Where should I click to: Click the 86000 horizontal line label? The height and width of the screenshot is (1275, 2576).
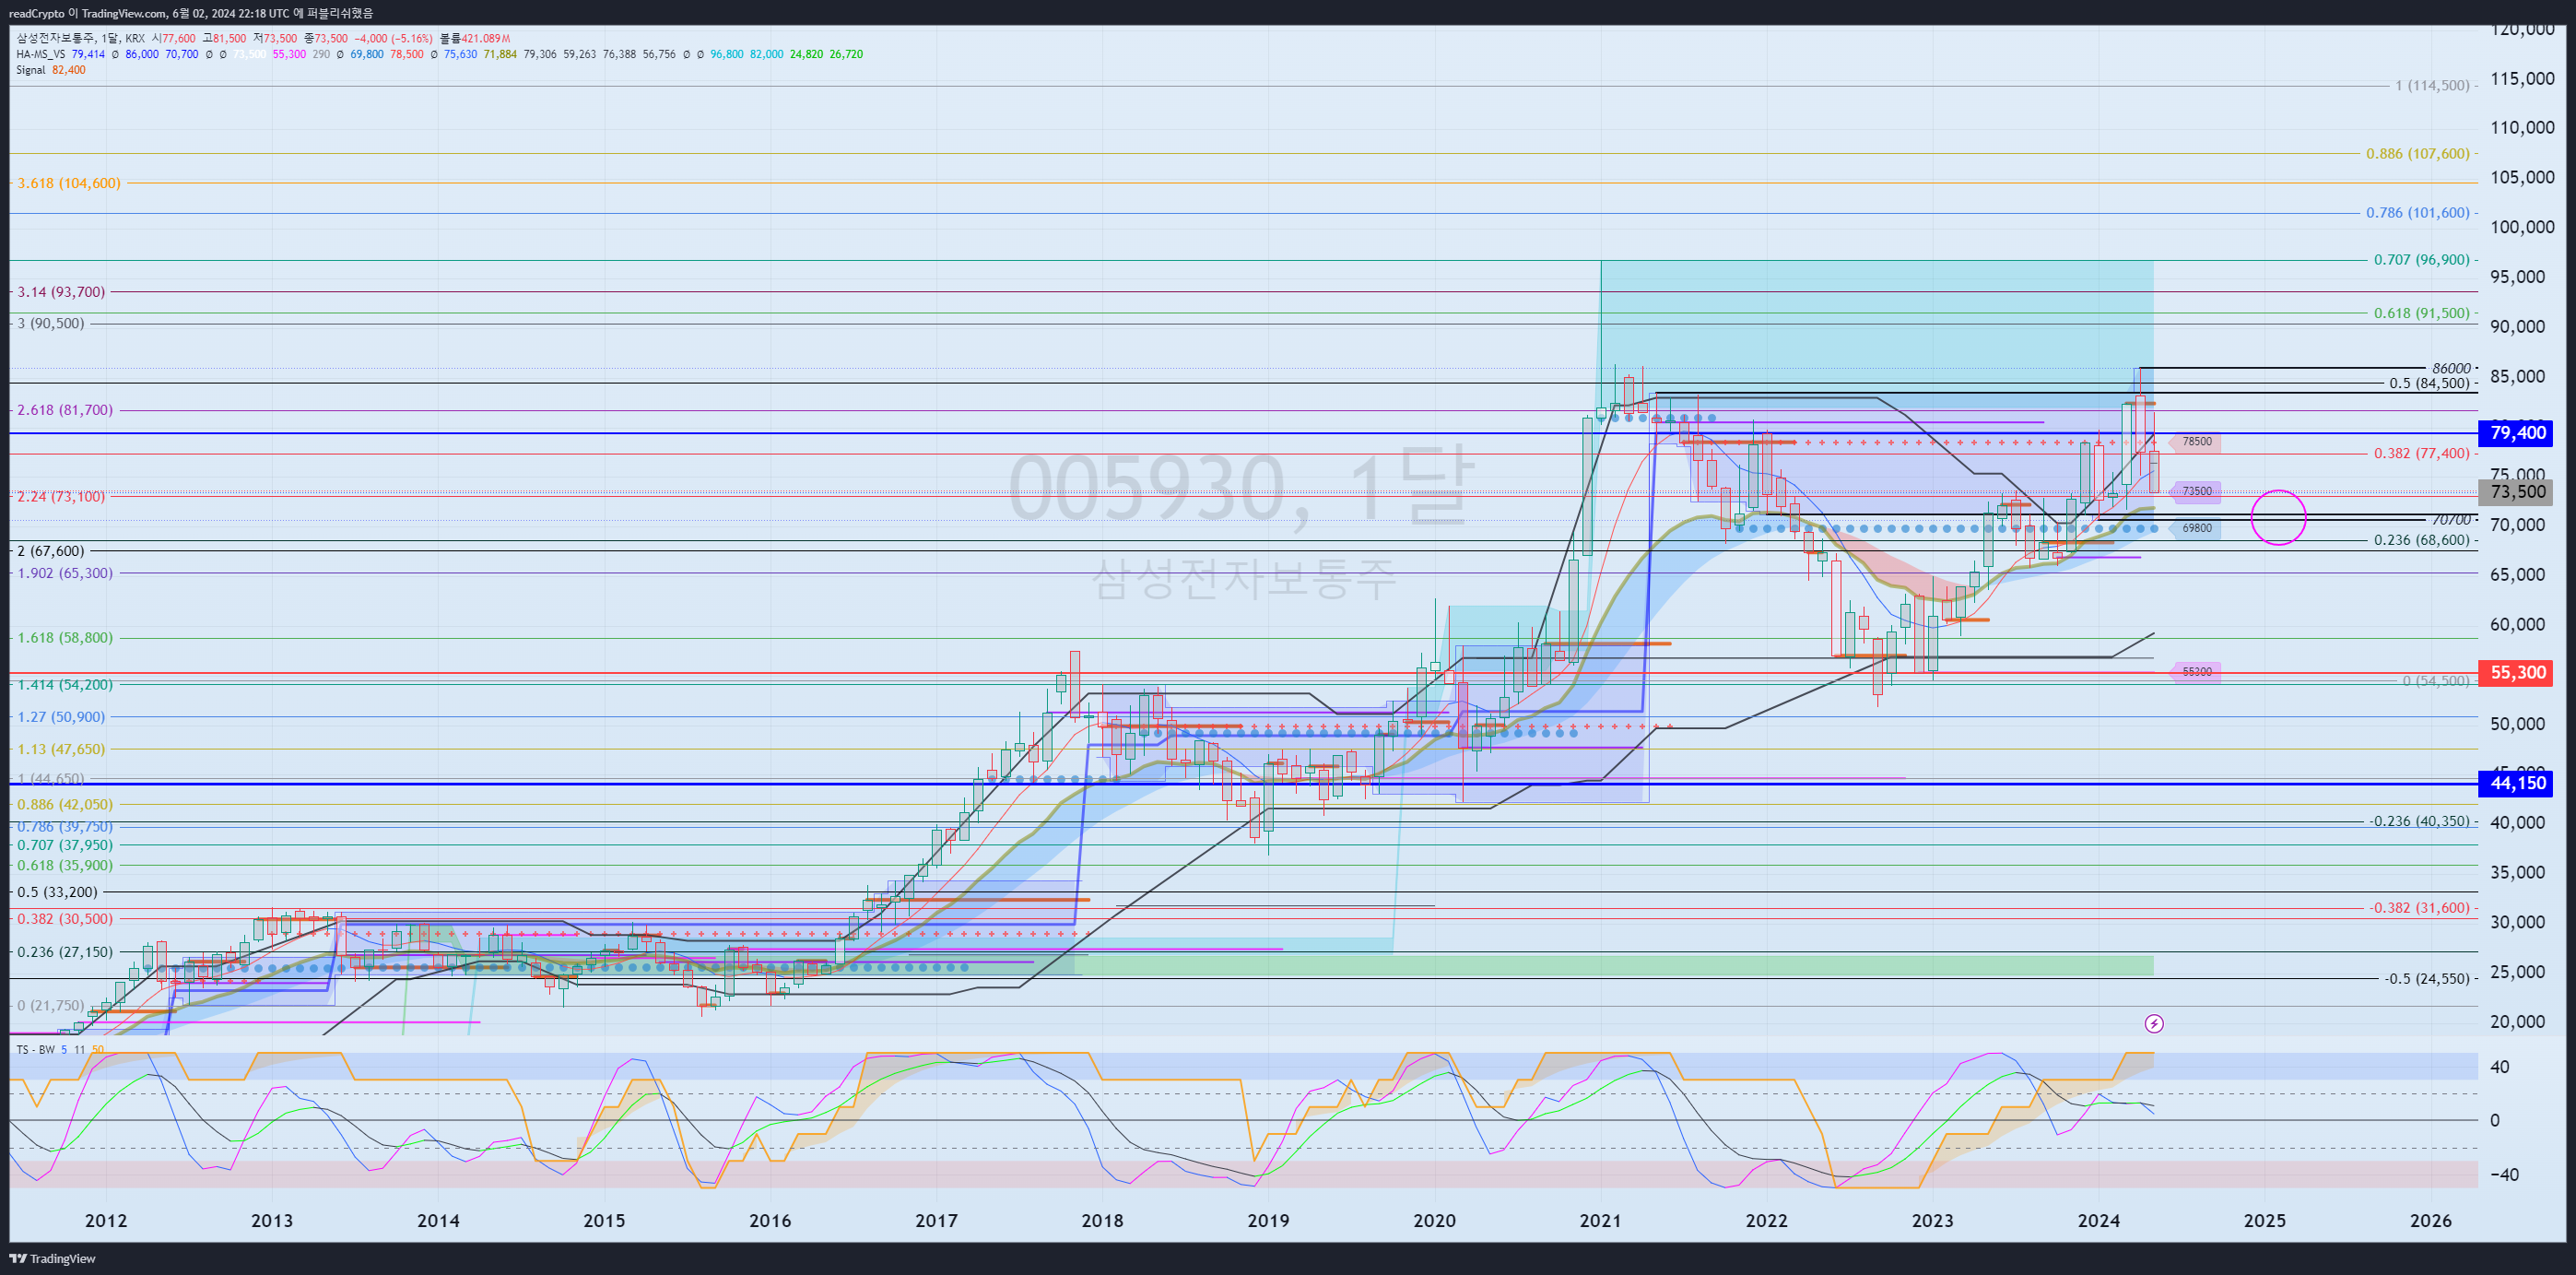coord(2452,368)
